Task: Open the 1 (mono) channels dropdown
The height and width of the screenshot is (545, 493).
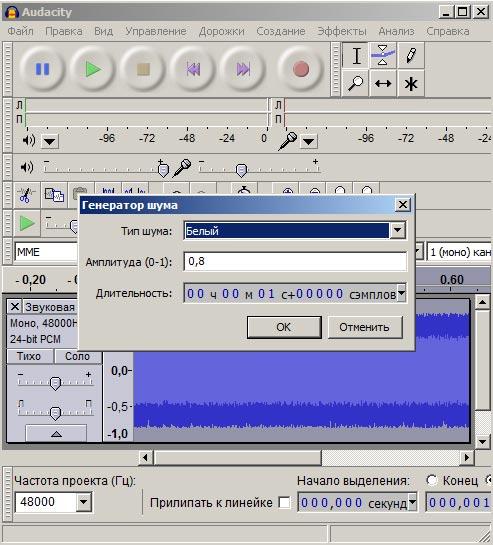Action: tap(459, 251)
